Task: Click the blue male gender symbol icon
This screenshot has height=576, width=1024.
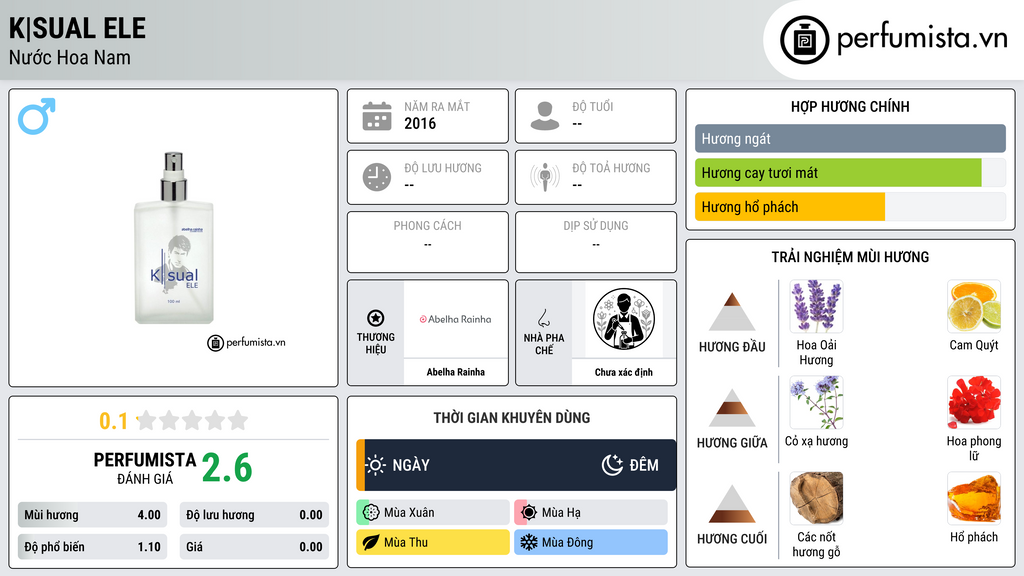Action: tap(37, 116)
